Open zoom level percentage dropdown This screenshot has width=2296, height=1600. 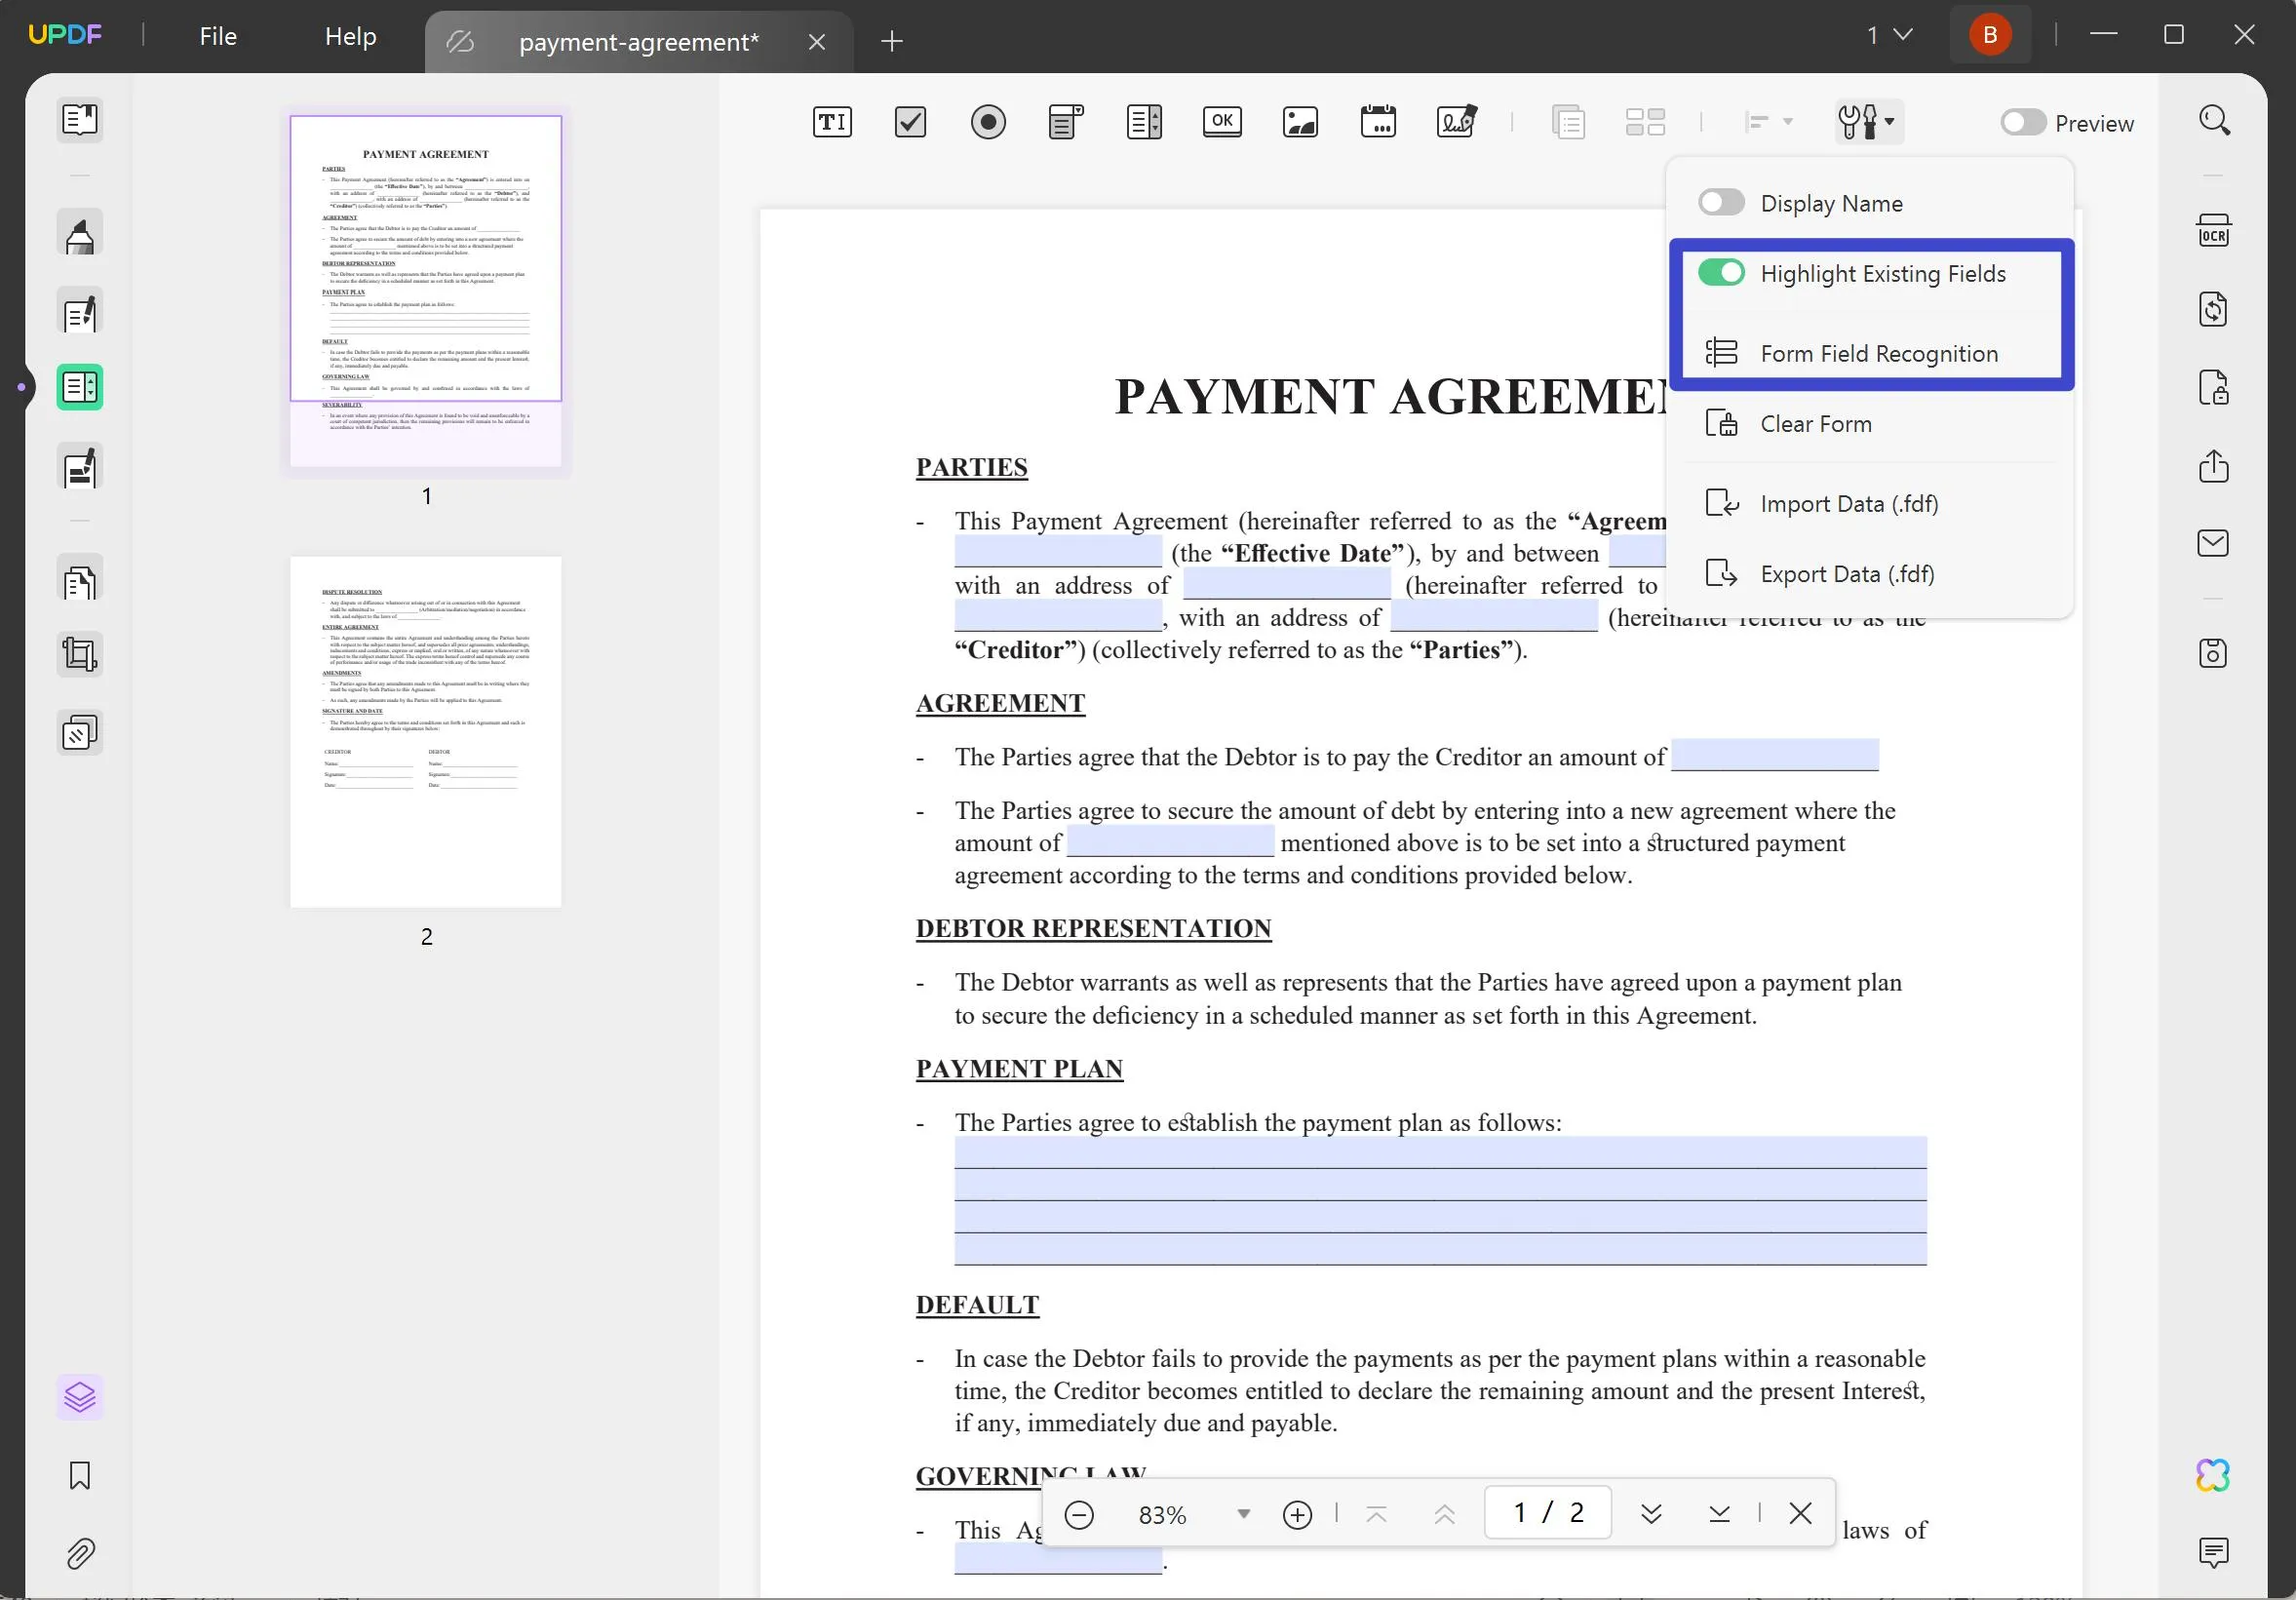coord(1244,1514)
